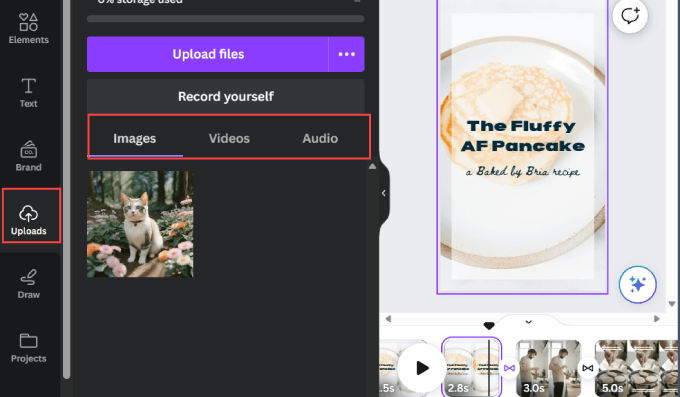Select the uploaded cat image thumbnail
This screenshot has width=680, height=397.
(140, 224)
